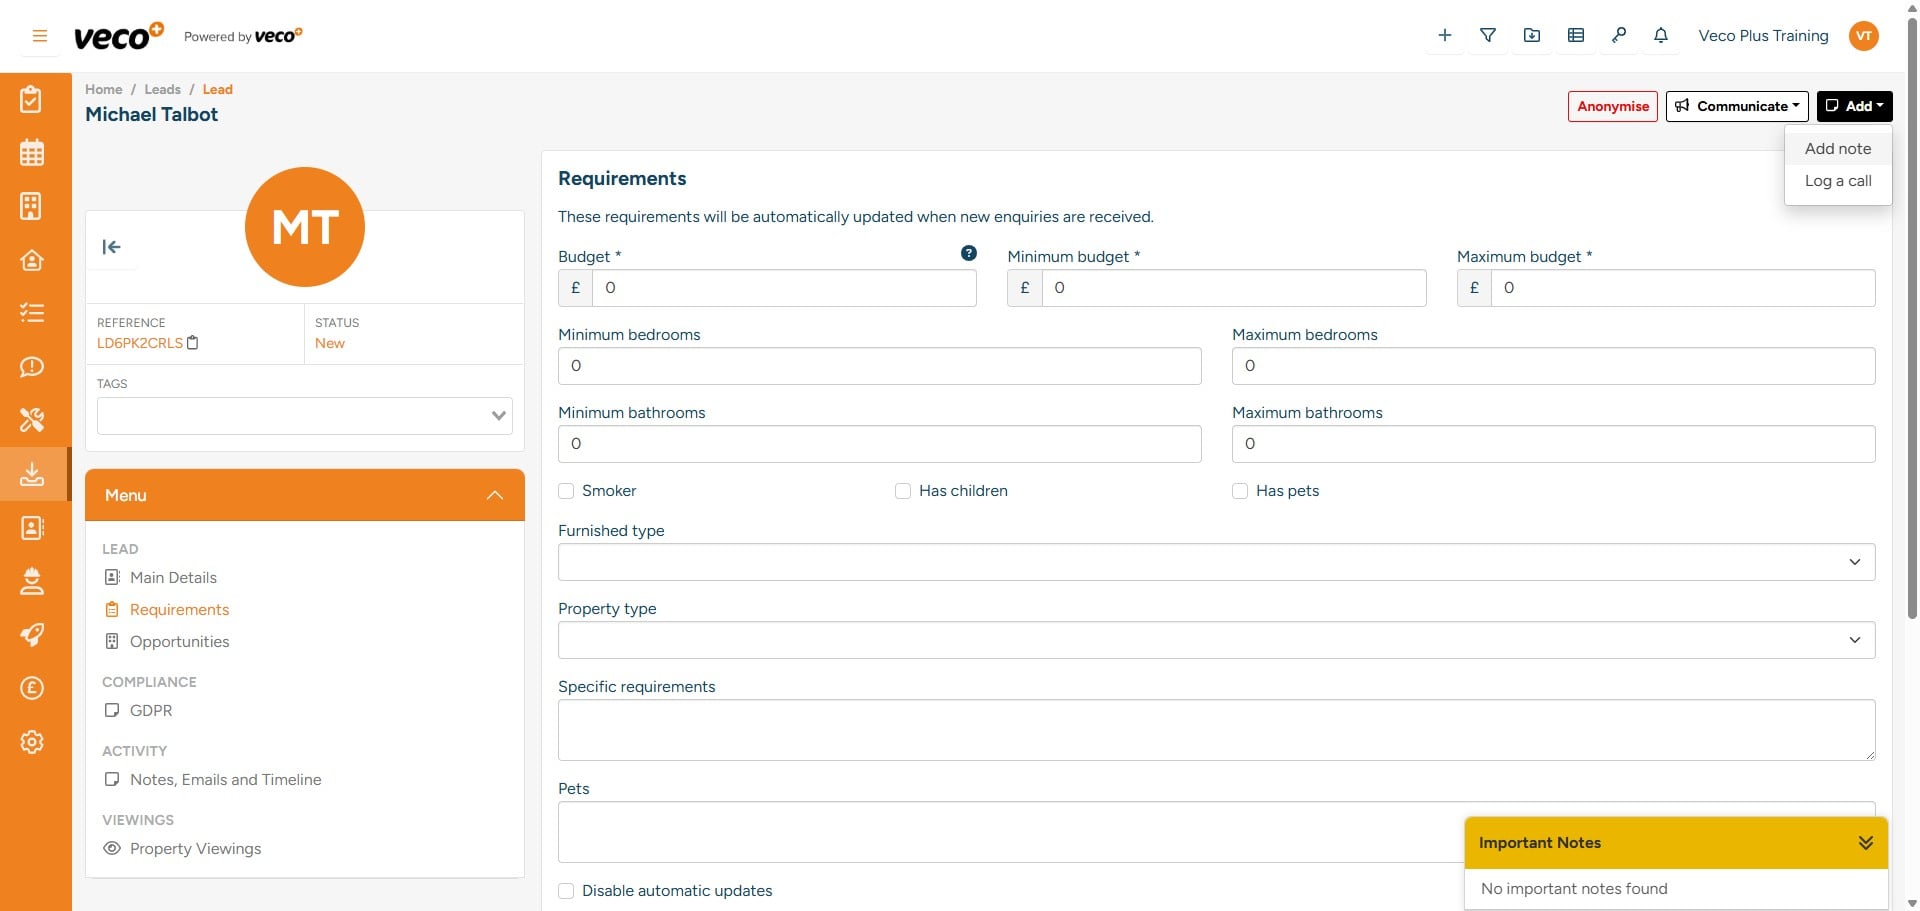Open the maintenance tools icon in the sidebar
The image size is (1920, 911).
pos(32,420)
